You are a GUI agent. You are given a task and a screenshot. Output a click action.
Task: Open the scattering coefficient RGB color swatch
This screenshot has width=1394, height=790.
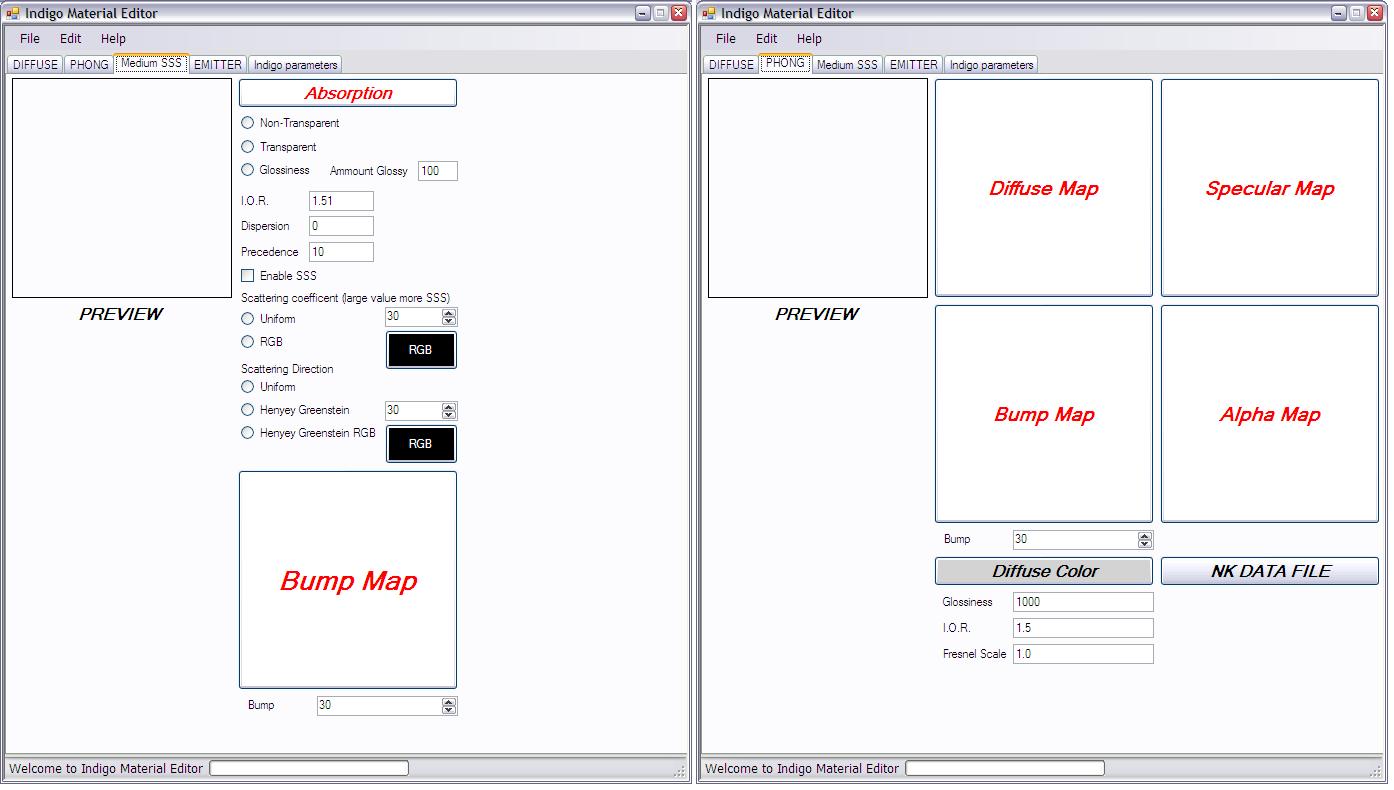pyautogui.click(x=421, y=350)
